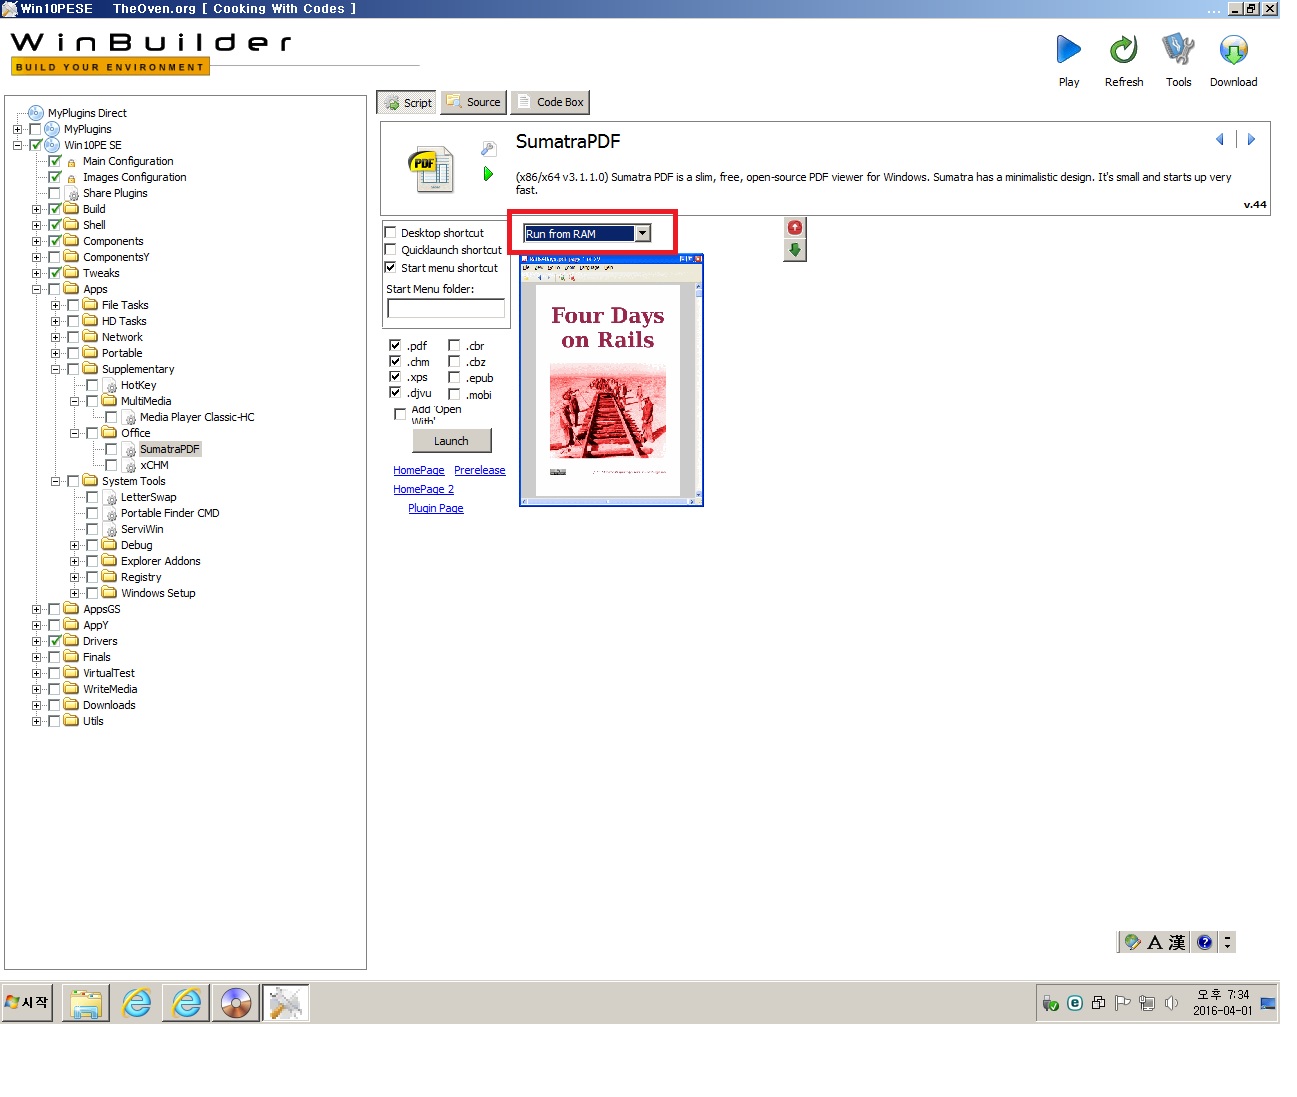1297x1097 pixels.
Task: Click the SumatraPDF plugin logo icon
Action: [431, 169]
